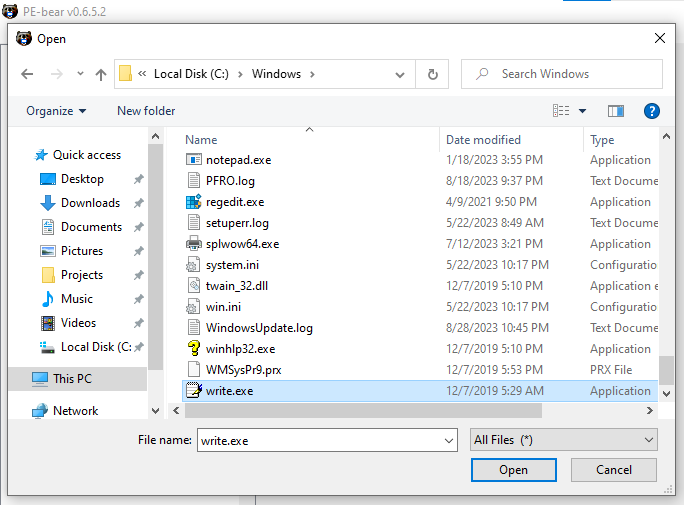Click the Desktop pin icon

[x=139, y=179]
